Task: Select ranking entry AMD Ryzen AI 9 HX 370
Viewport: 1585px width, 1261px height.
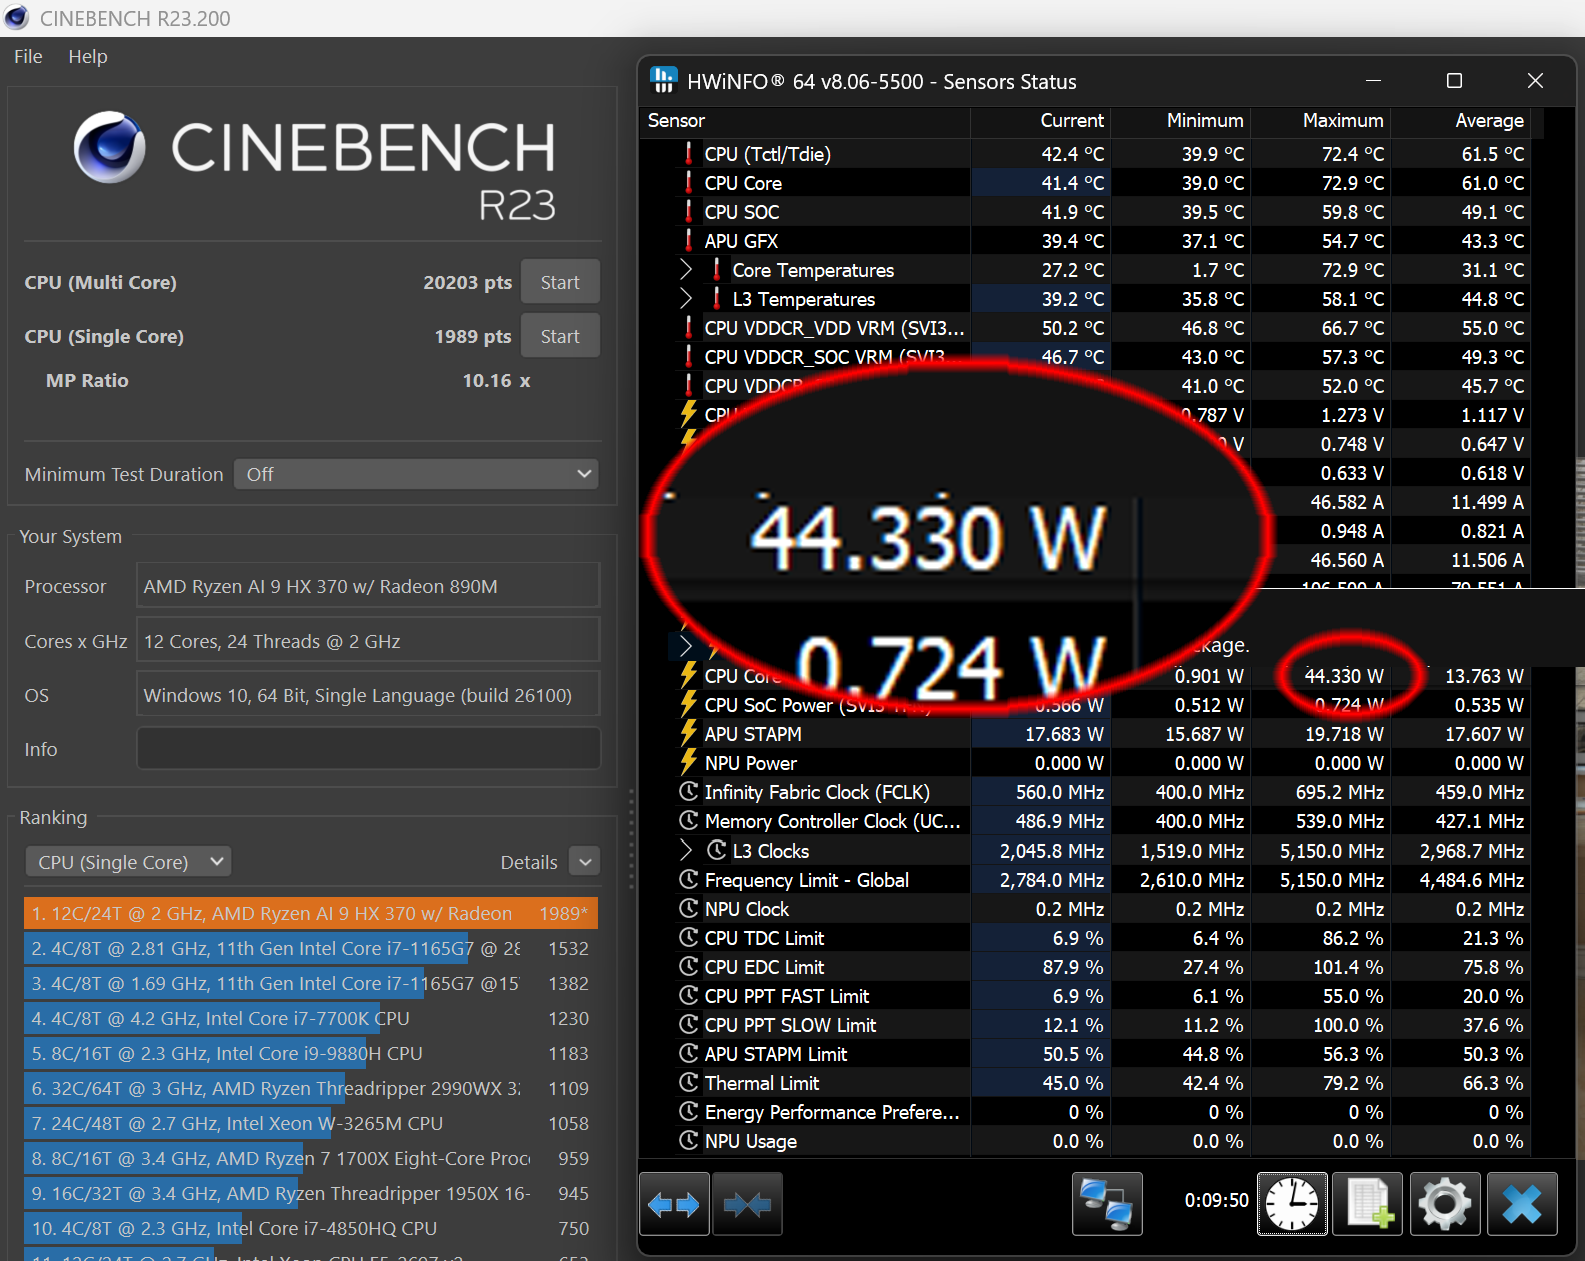Action: [311, 913]
